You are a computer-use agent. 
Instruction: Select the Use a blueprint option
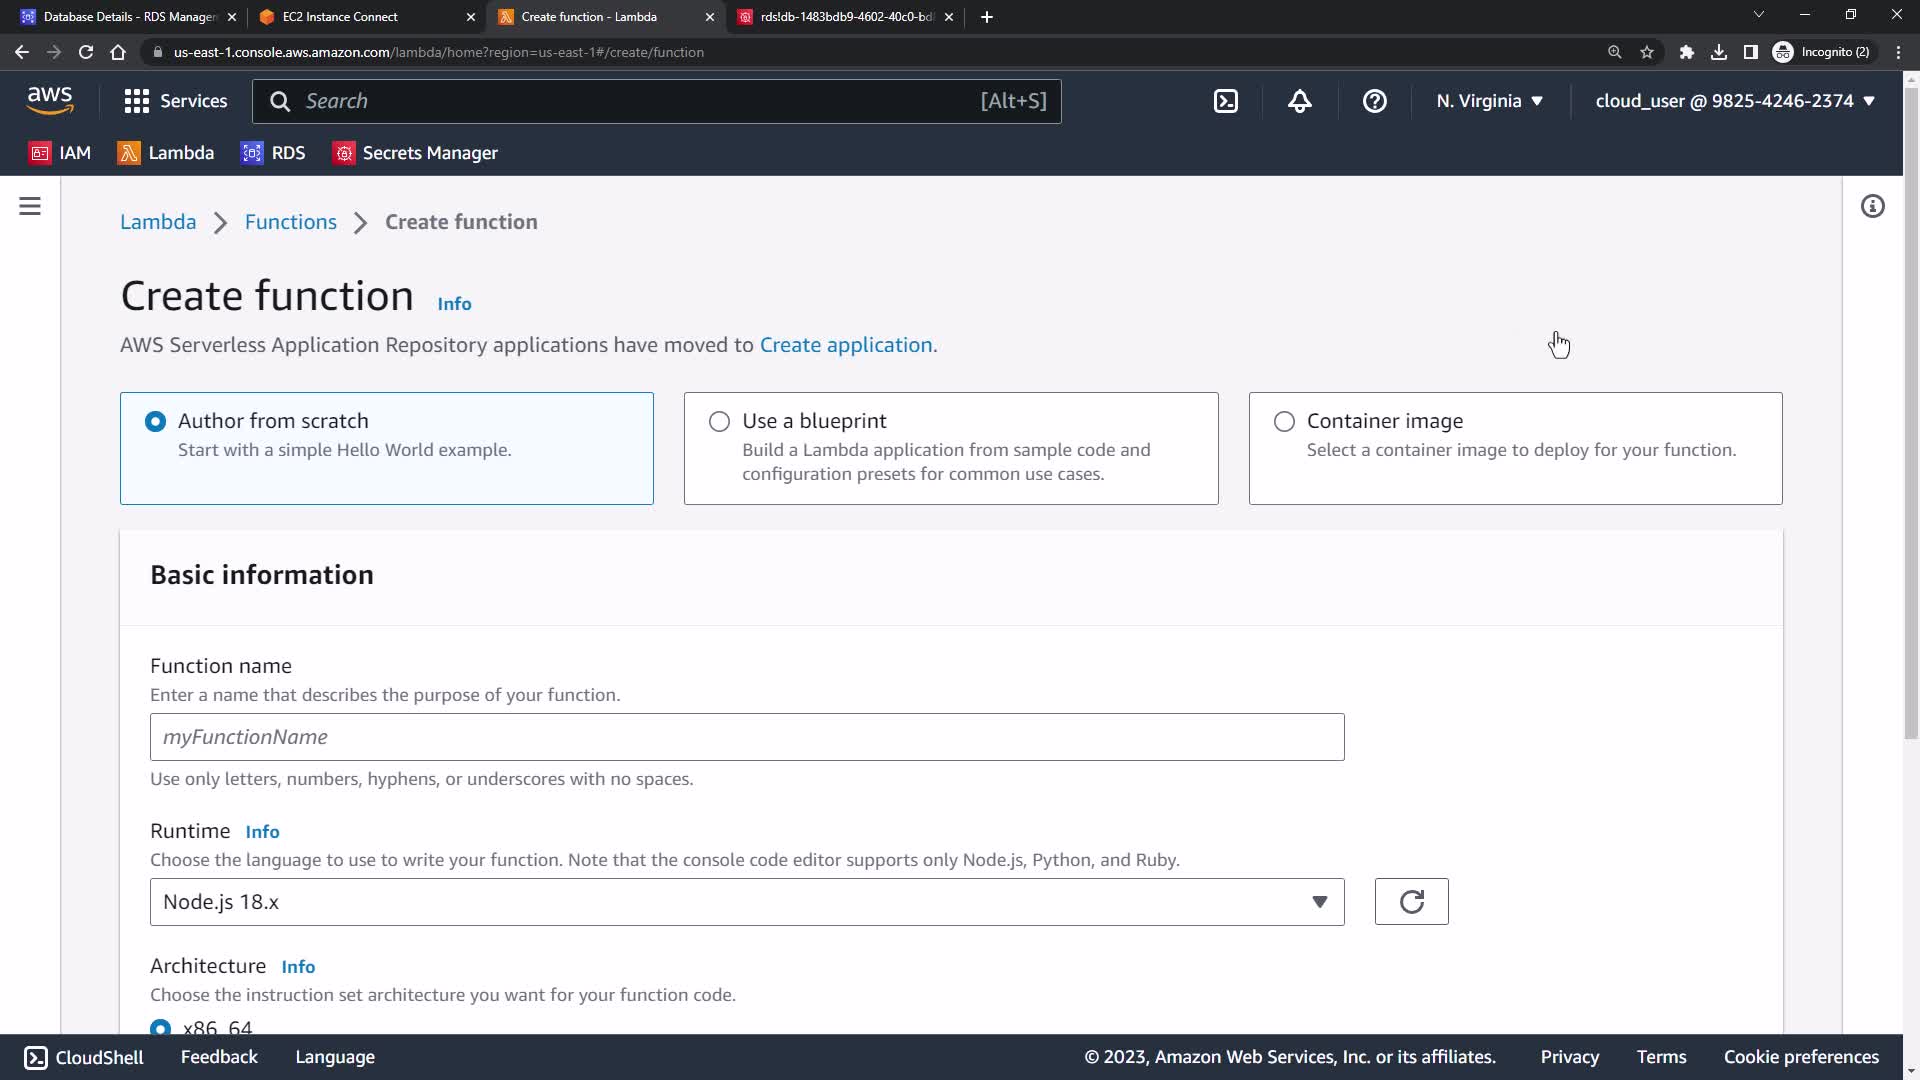click(x=719, y=421)
